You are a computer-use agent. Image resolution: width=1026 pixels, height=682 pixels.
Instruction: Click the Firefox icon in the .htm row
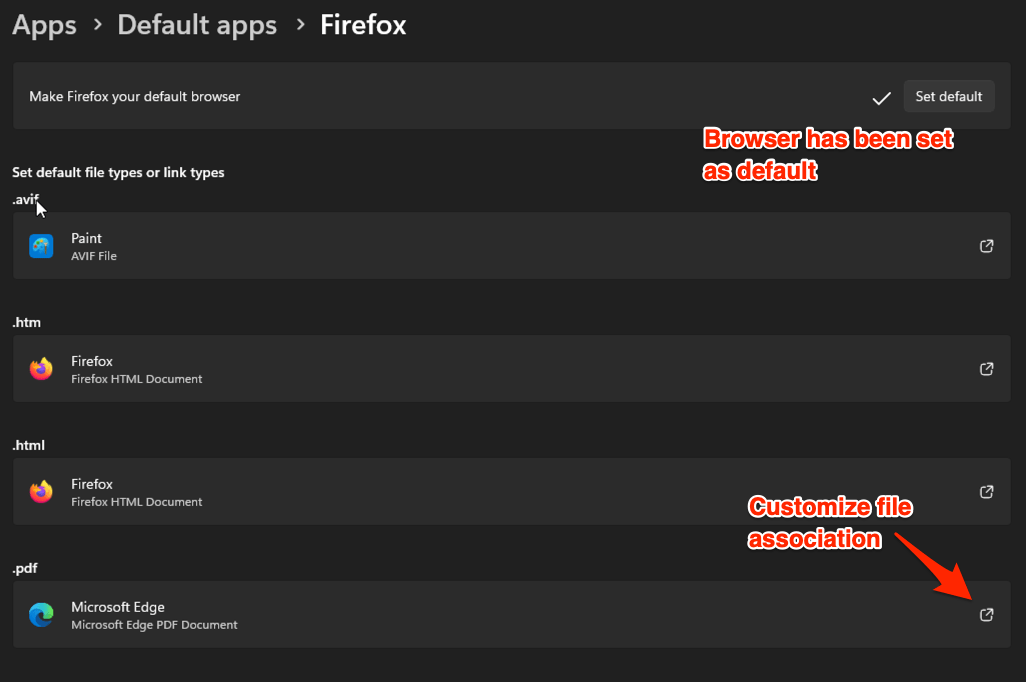40,368
